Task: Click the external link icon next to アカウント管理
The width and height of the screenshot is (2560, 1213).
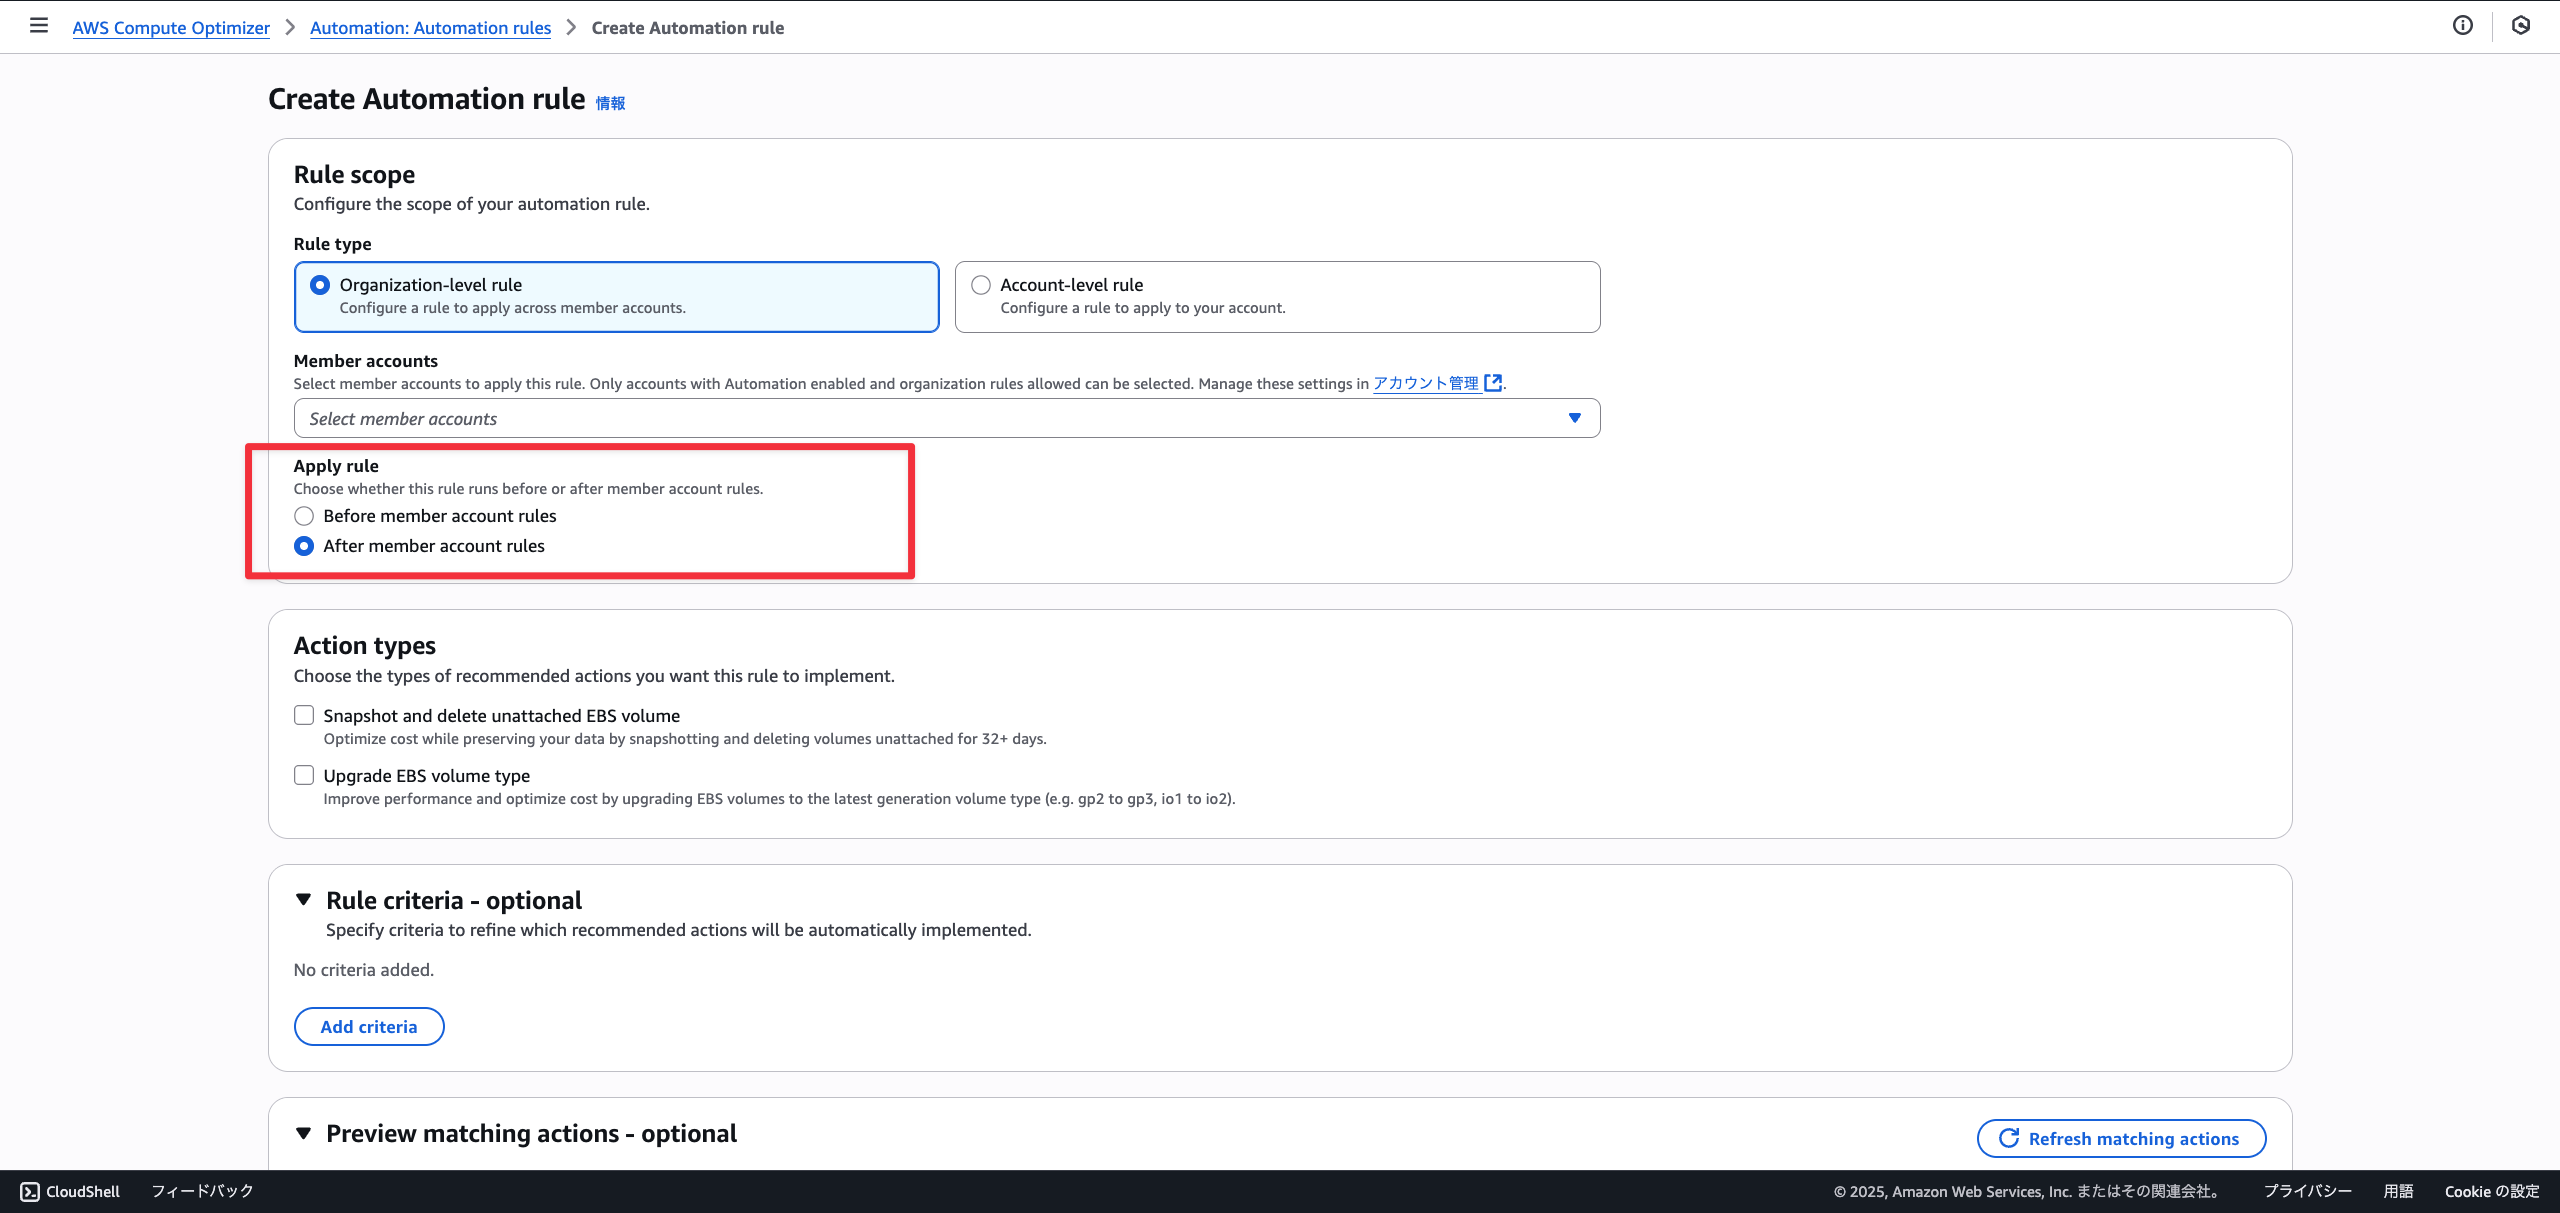Action: (x=1493, y=383)
